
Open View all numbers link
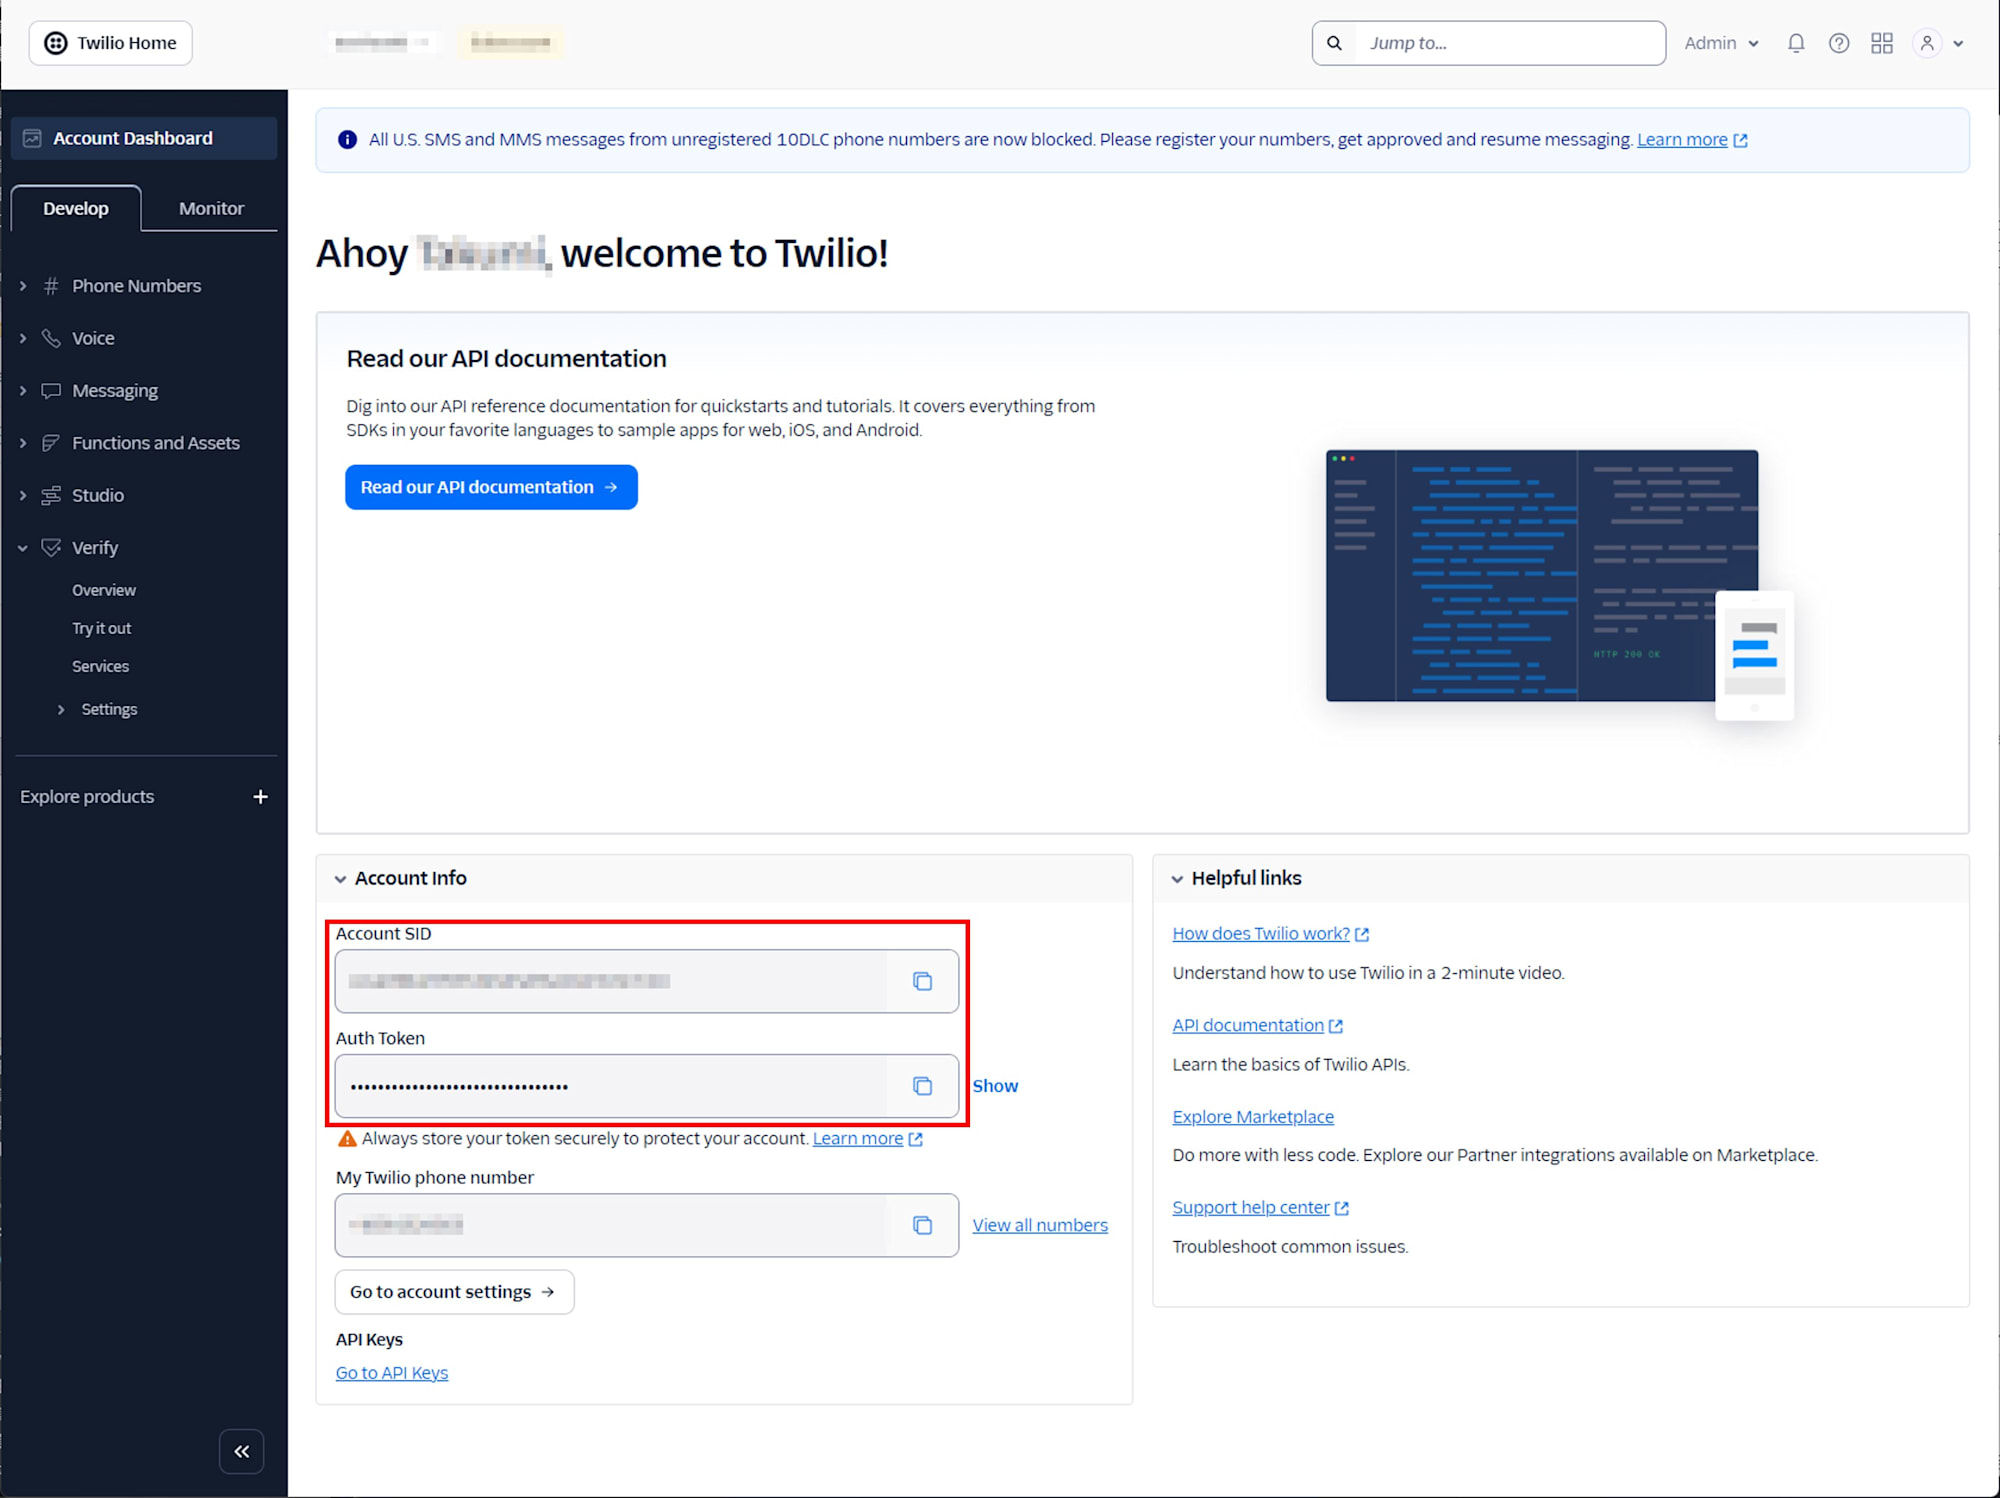[x=1040, y=1224]
